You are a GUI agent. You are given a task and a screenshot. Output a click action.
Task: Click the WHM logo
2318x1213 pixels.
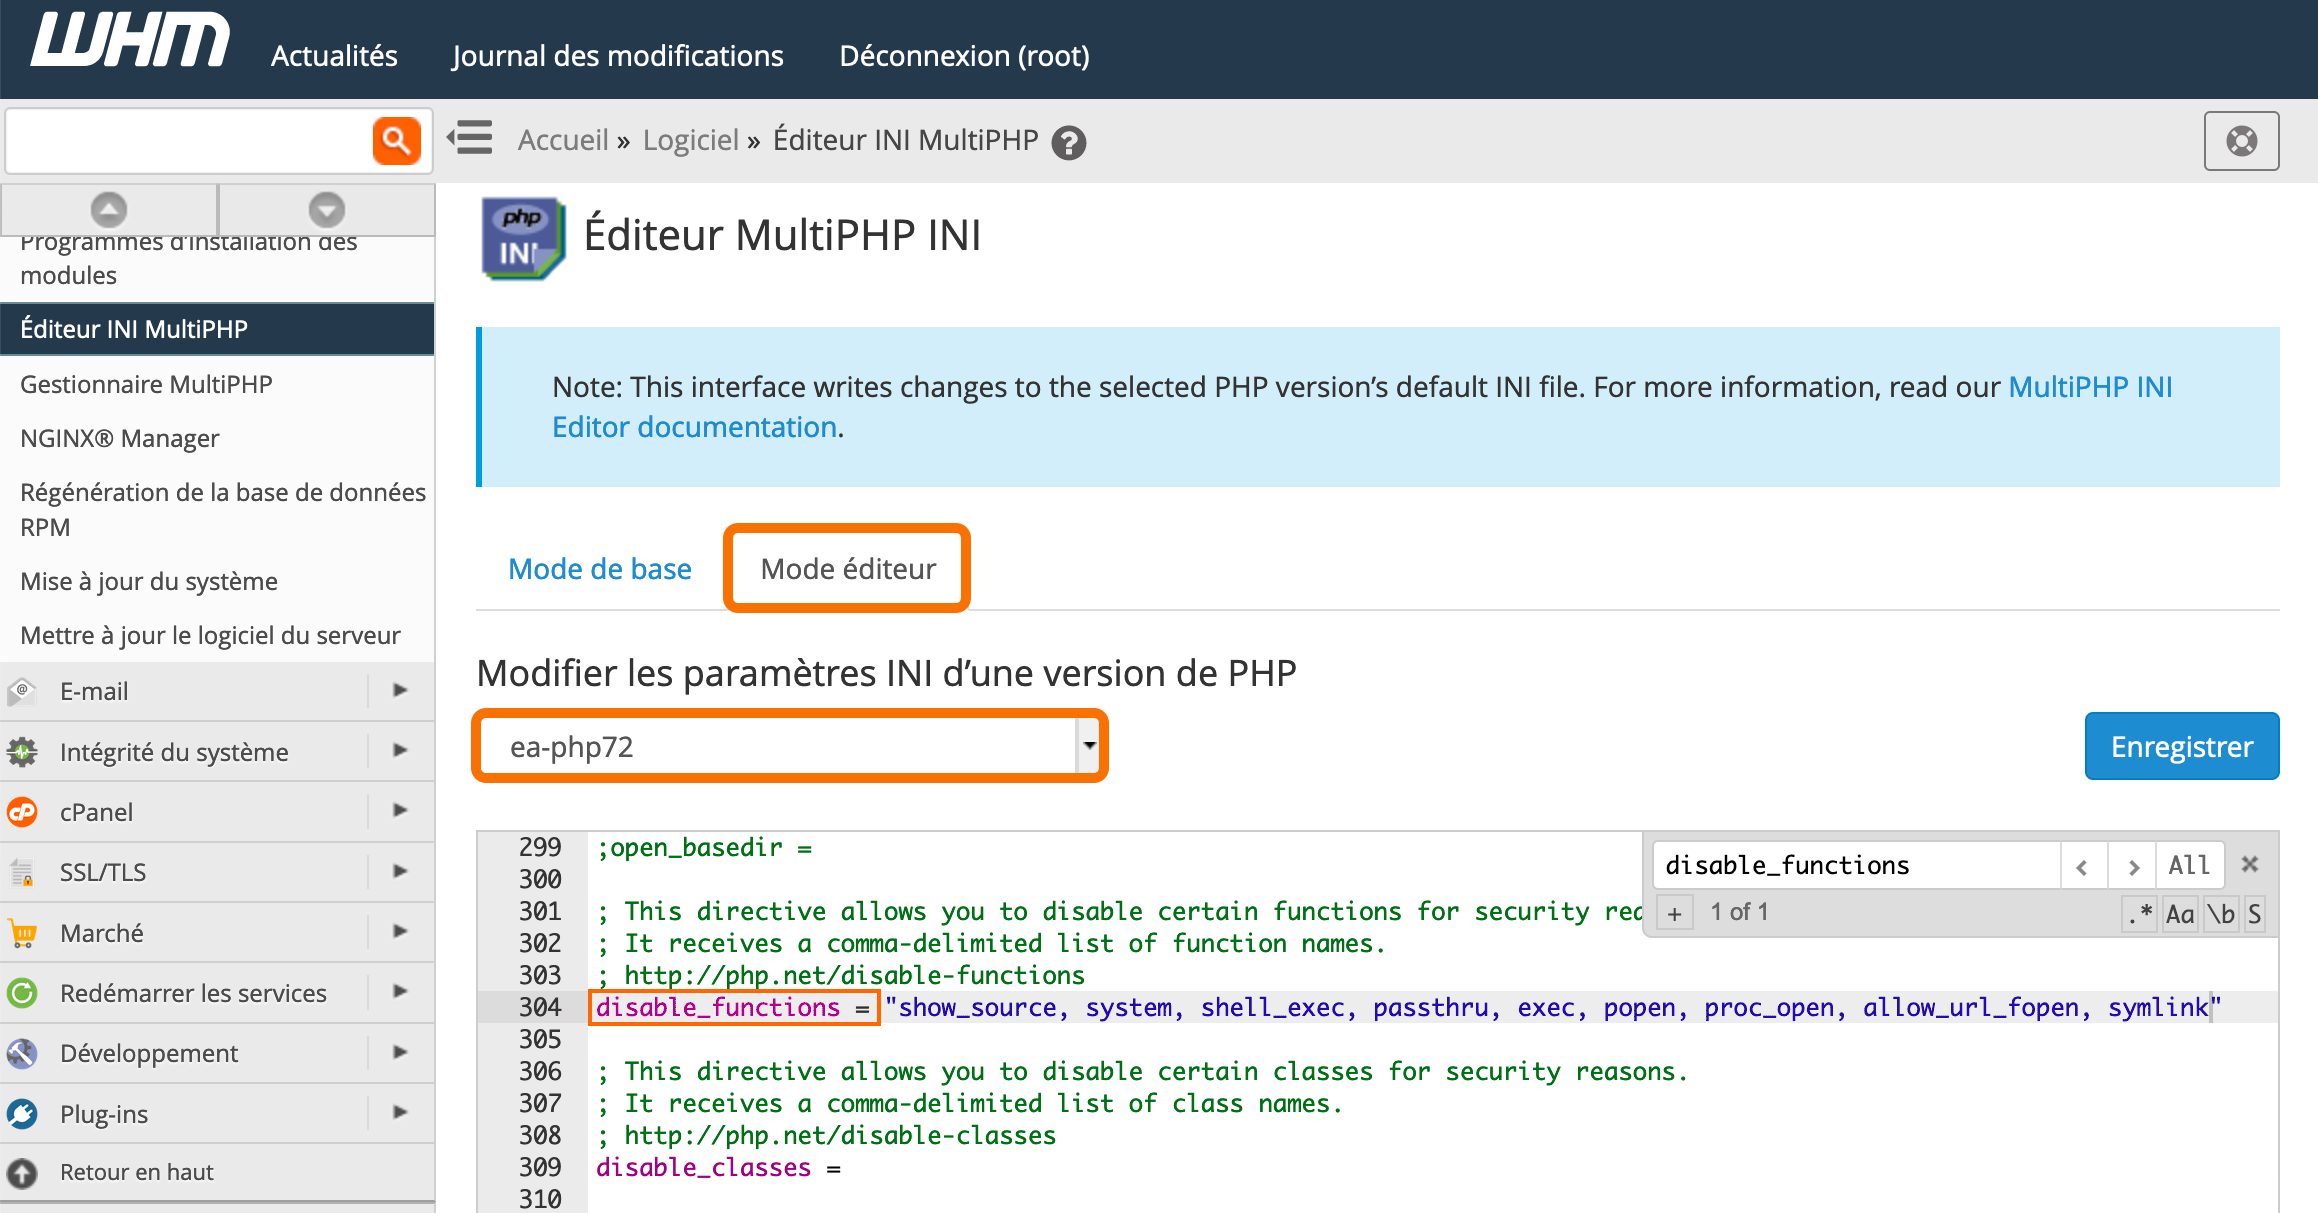pos(130,41)
